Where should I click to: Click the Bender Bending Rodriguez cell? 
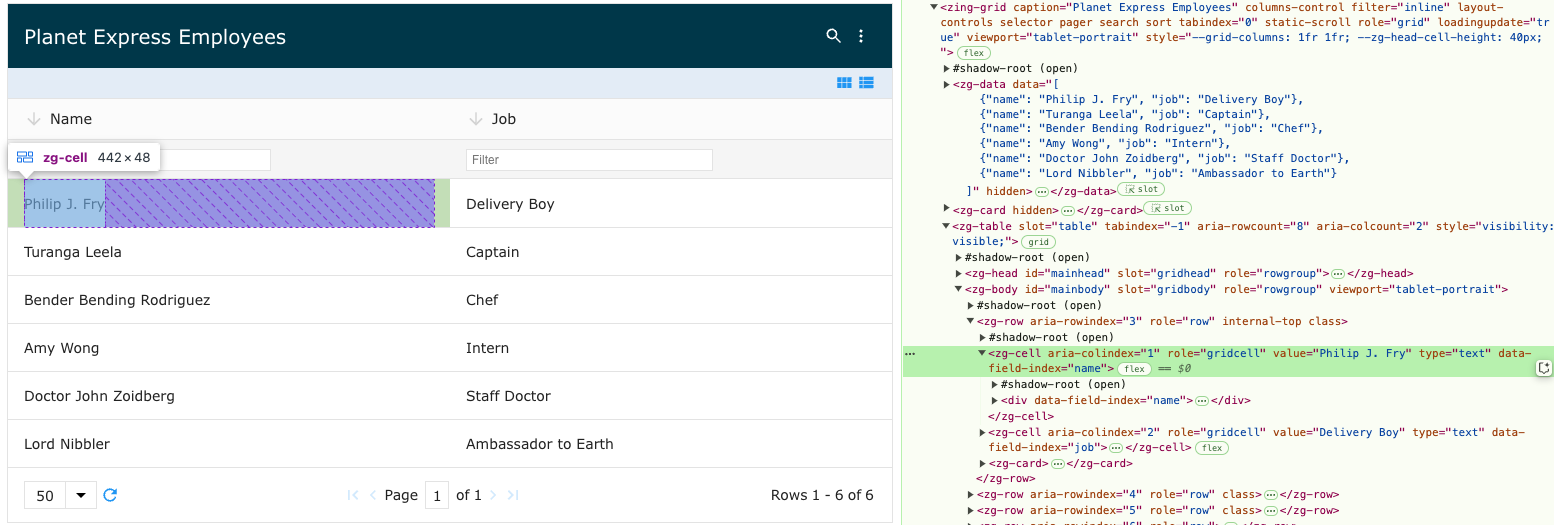pos(229,300)
